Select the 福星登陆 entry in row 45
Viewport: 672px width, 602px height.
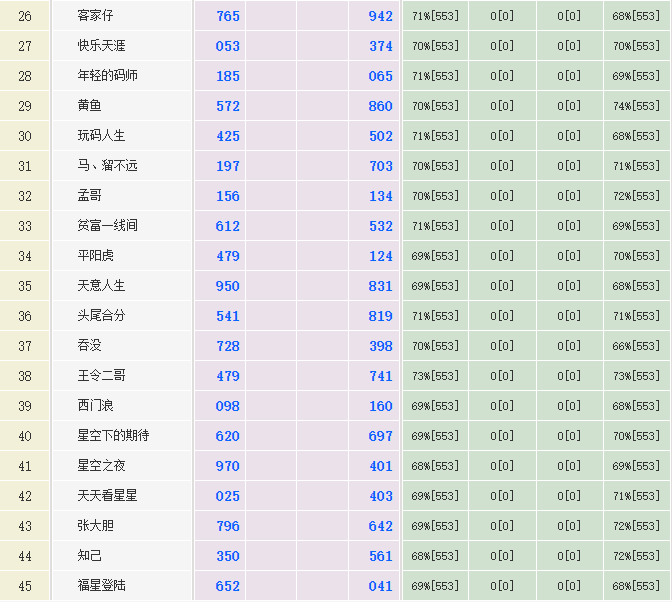[x=102, y=586]
